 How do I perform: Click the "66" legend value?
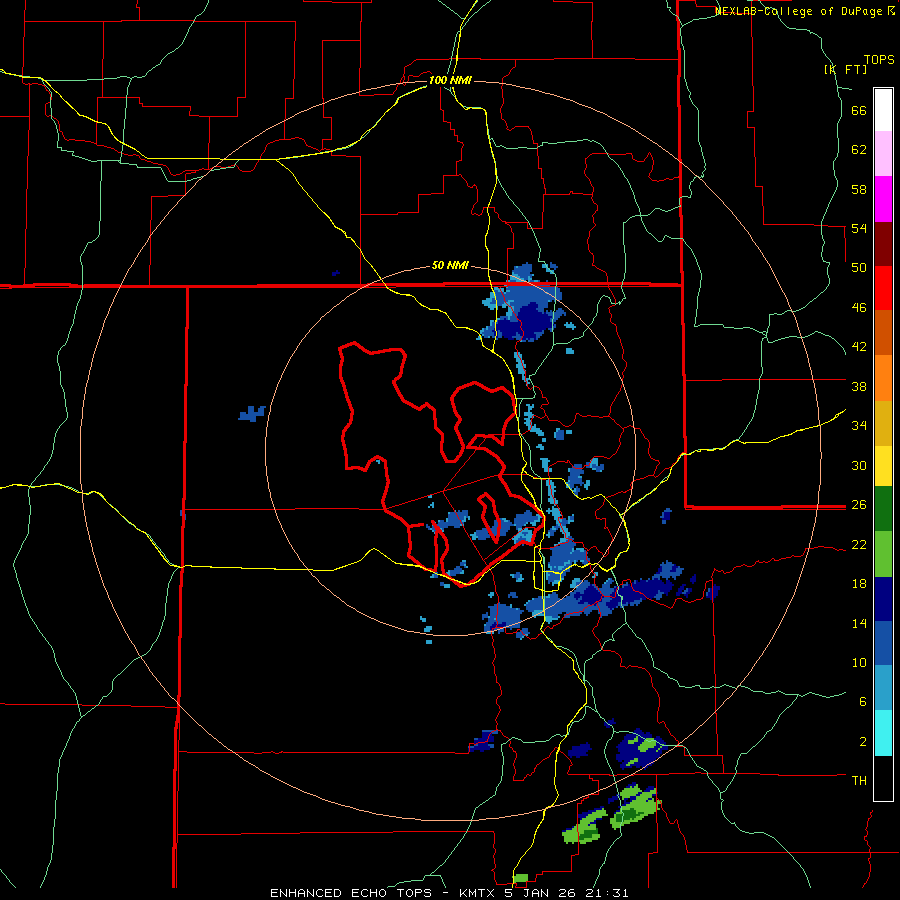click(859, 111)
